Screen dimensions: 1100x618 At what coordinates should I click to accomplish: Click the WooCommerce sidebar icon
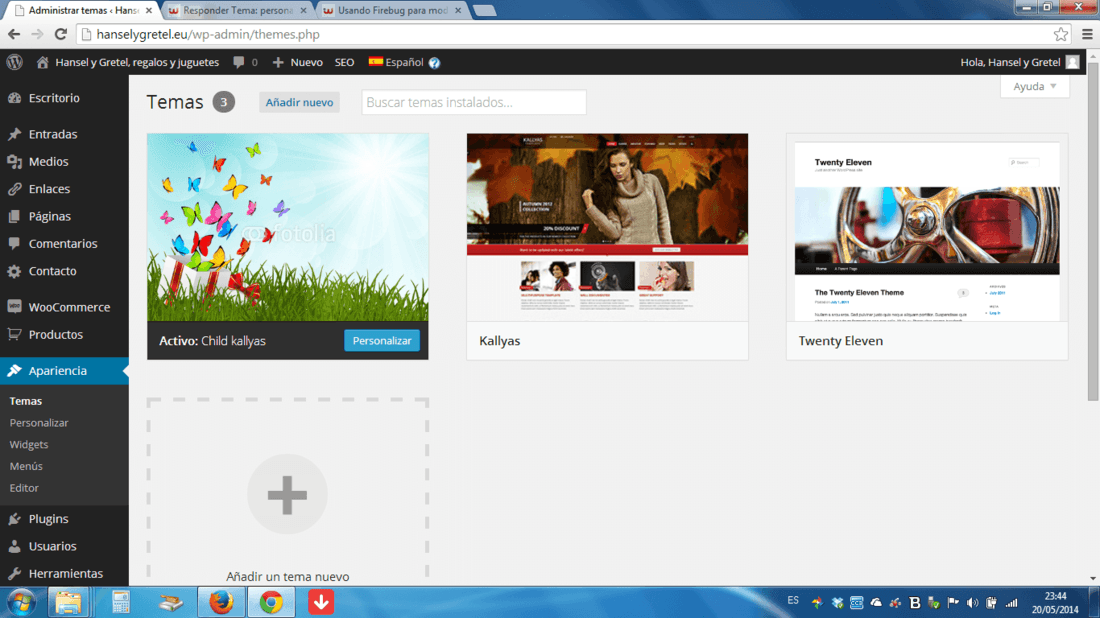14,307
